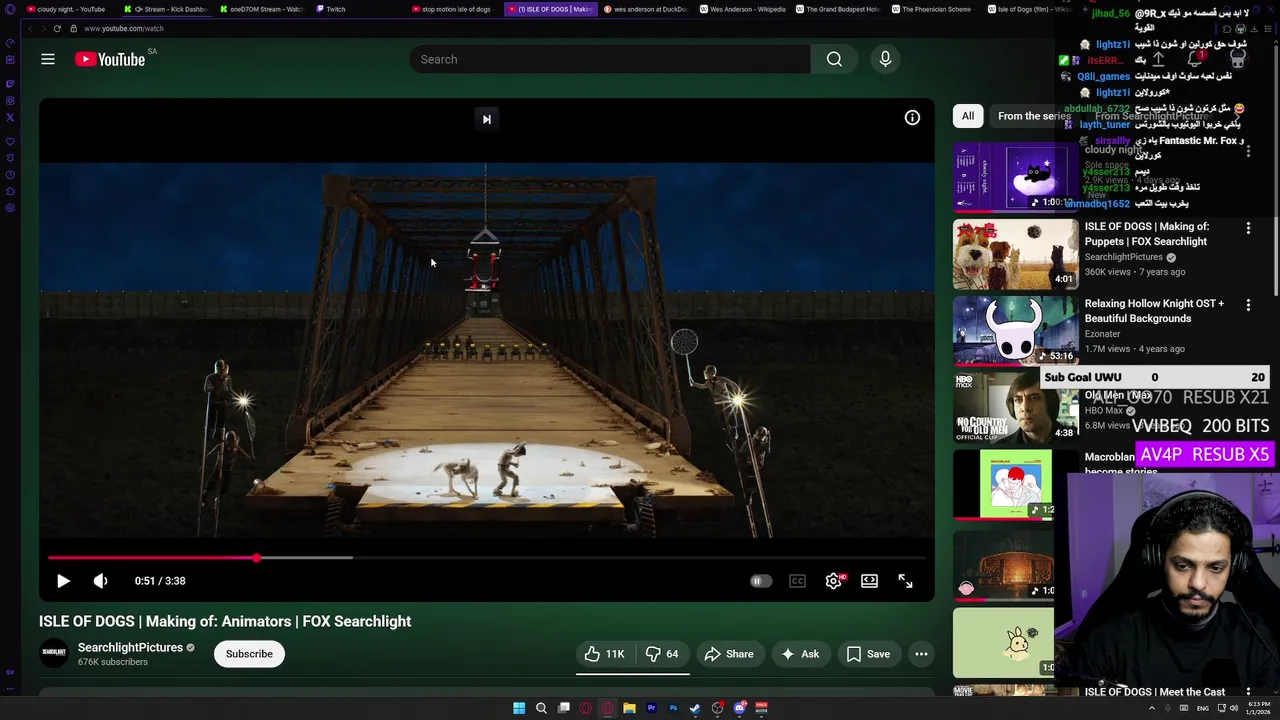Viewport: 1280px width, 720px height.
Task: Open taskbar search
Action: click(541, 708)
